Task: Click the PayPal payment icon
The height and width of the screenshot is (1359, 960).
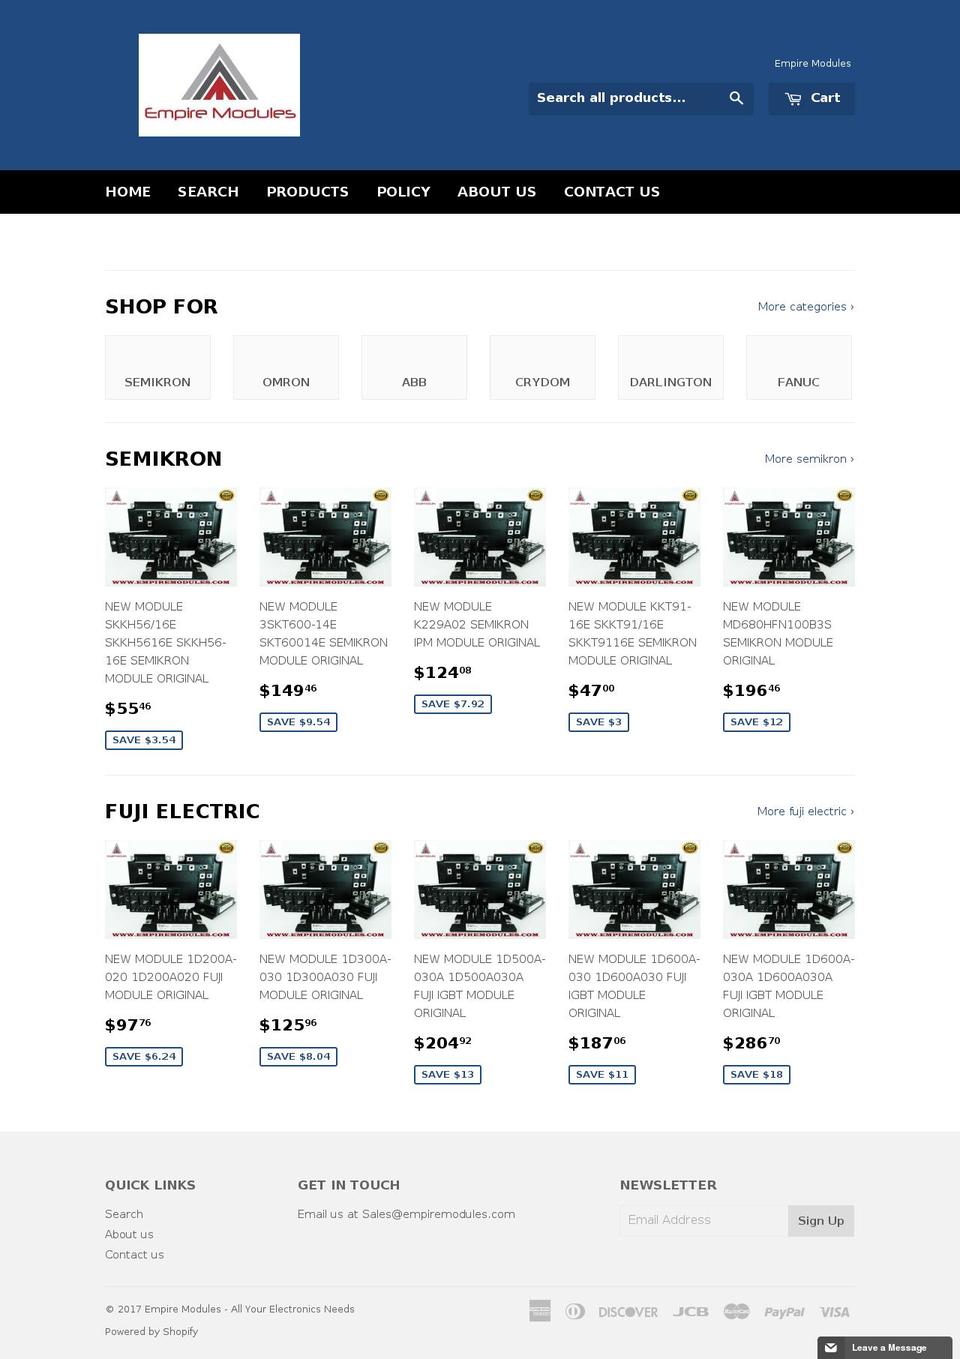Action: coord(784,1311)
